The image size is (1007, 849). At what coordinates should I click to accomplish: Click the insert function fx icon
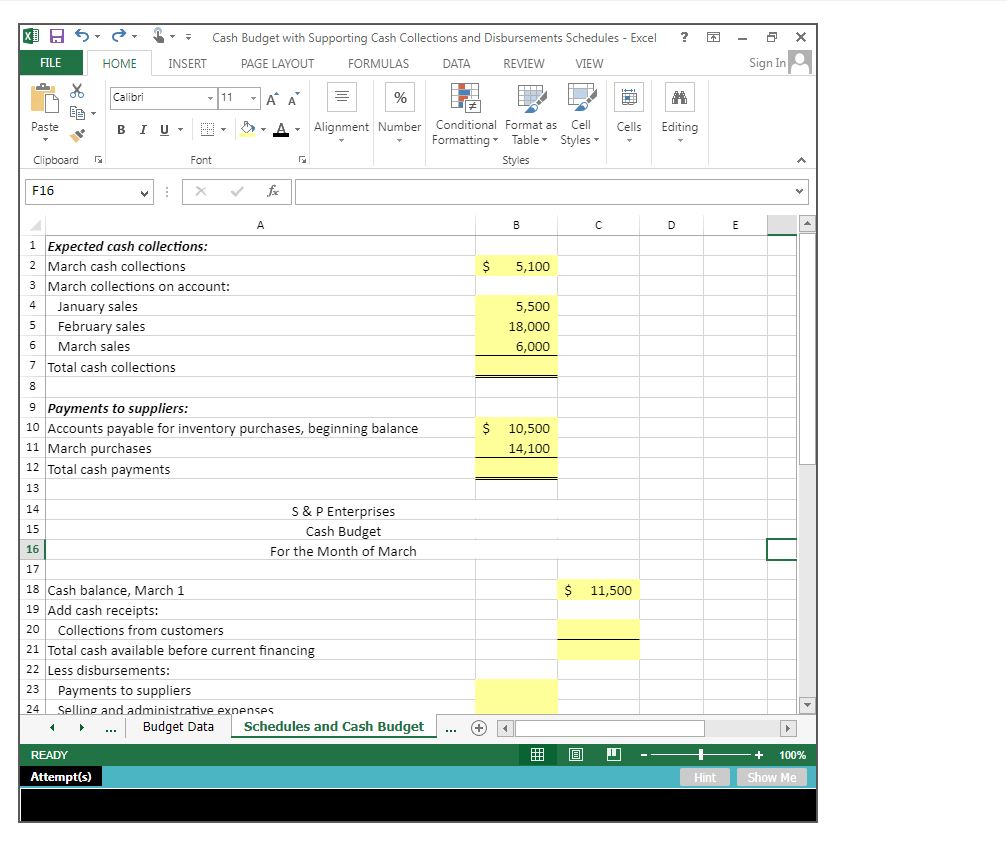[x=273, y=191]
